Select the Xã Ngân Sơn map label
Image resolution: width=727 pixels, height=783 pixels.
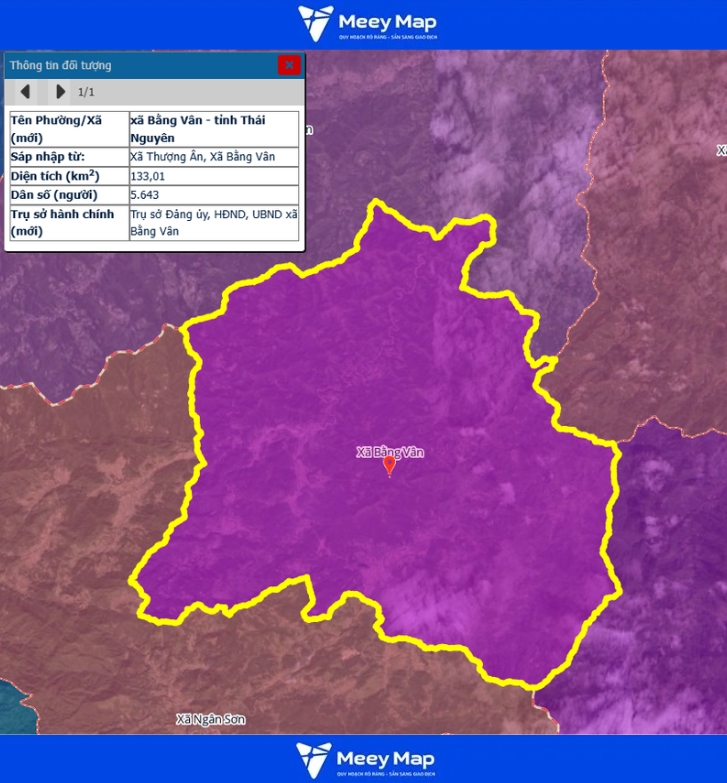(x=210, y=720)
